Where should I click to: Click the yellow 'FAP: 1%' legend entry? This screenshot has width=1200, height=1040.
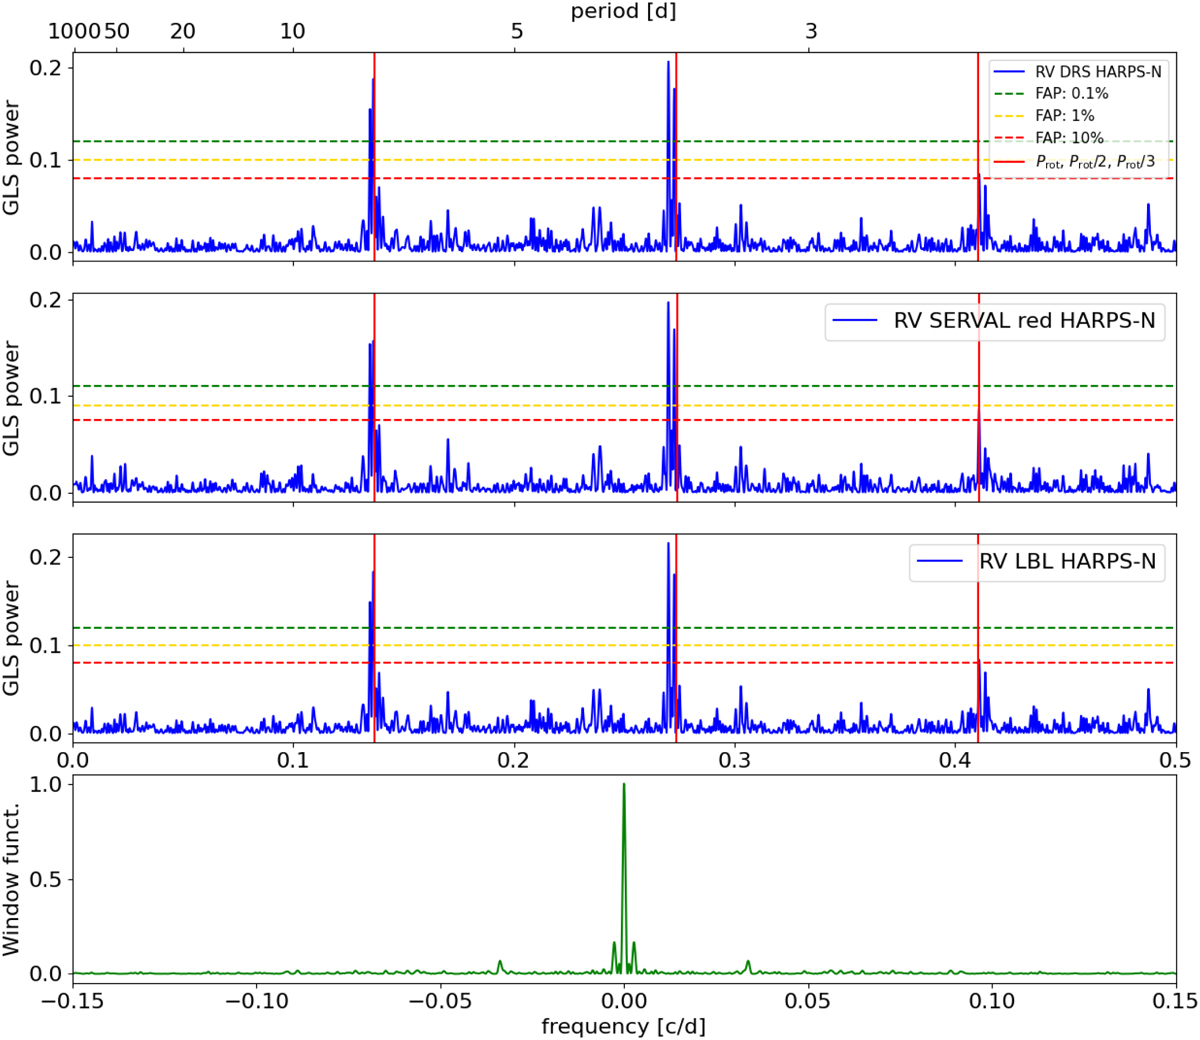[x=1064, y=116]
